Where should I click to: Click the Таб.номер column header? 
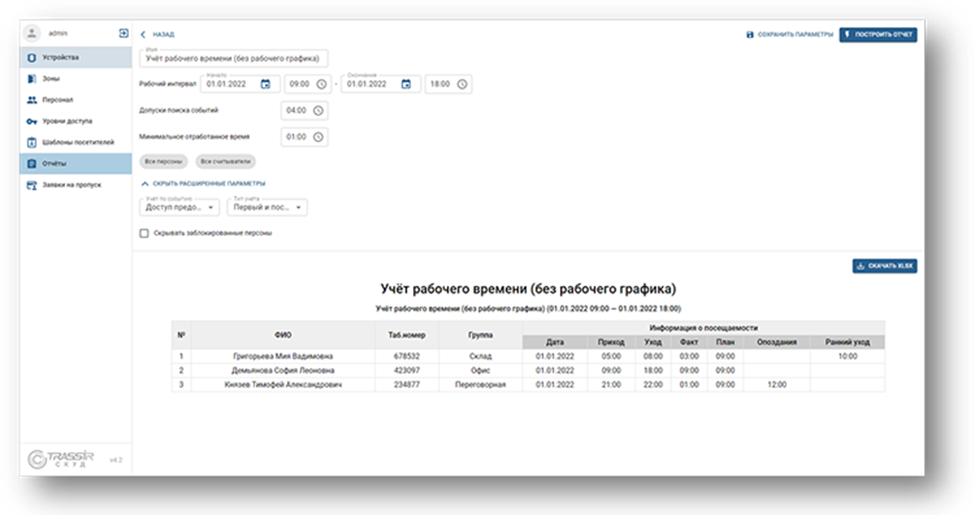pyautogui.click(x=407, y=335)
